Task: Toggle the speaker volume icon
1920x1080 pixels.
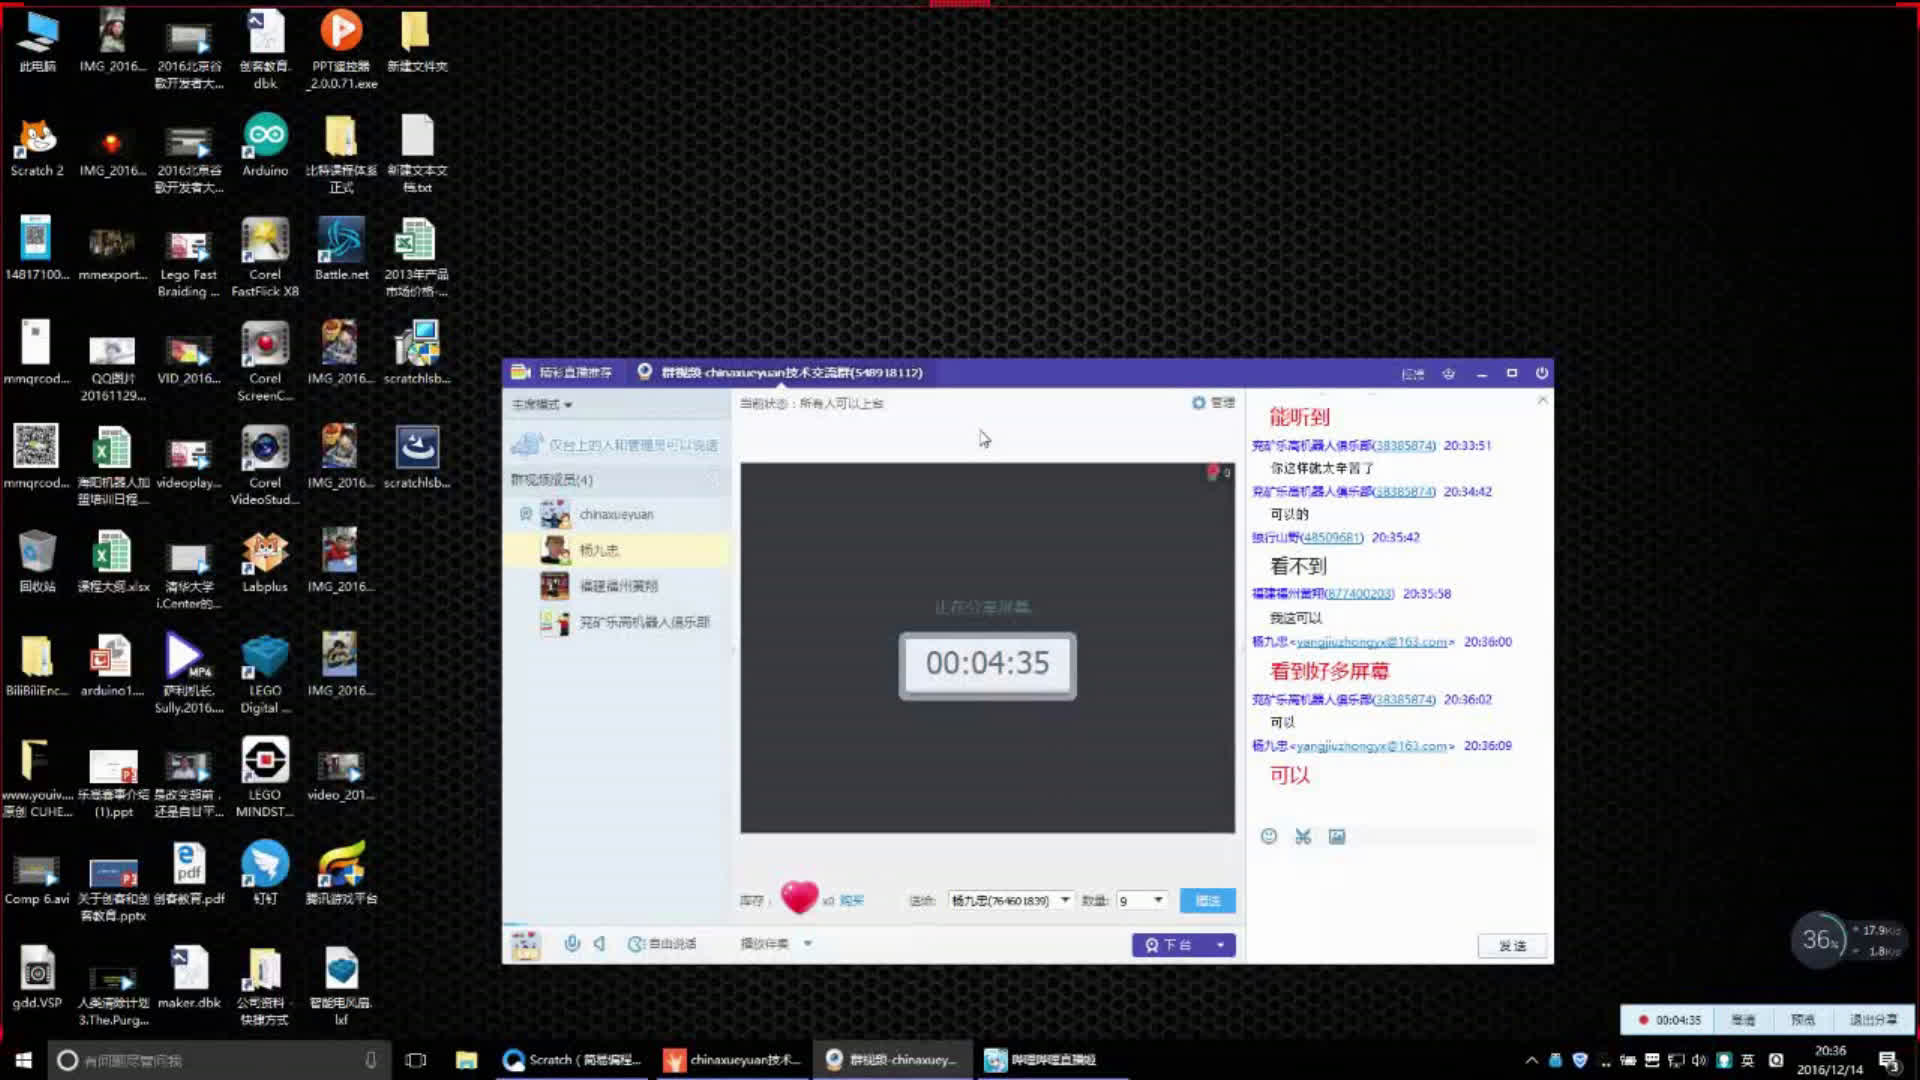Action: pyautogui.click(x=599, y=943)
